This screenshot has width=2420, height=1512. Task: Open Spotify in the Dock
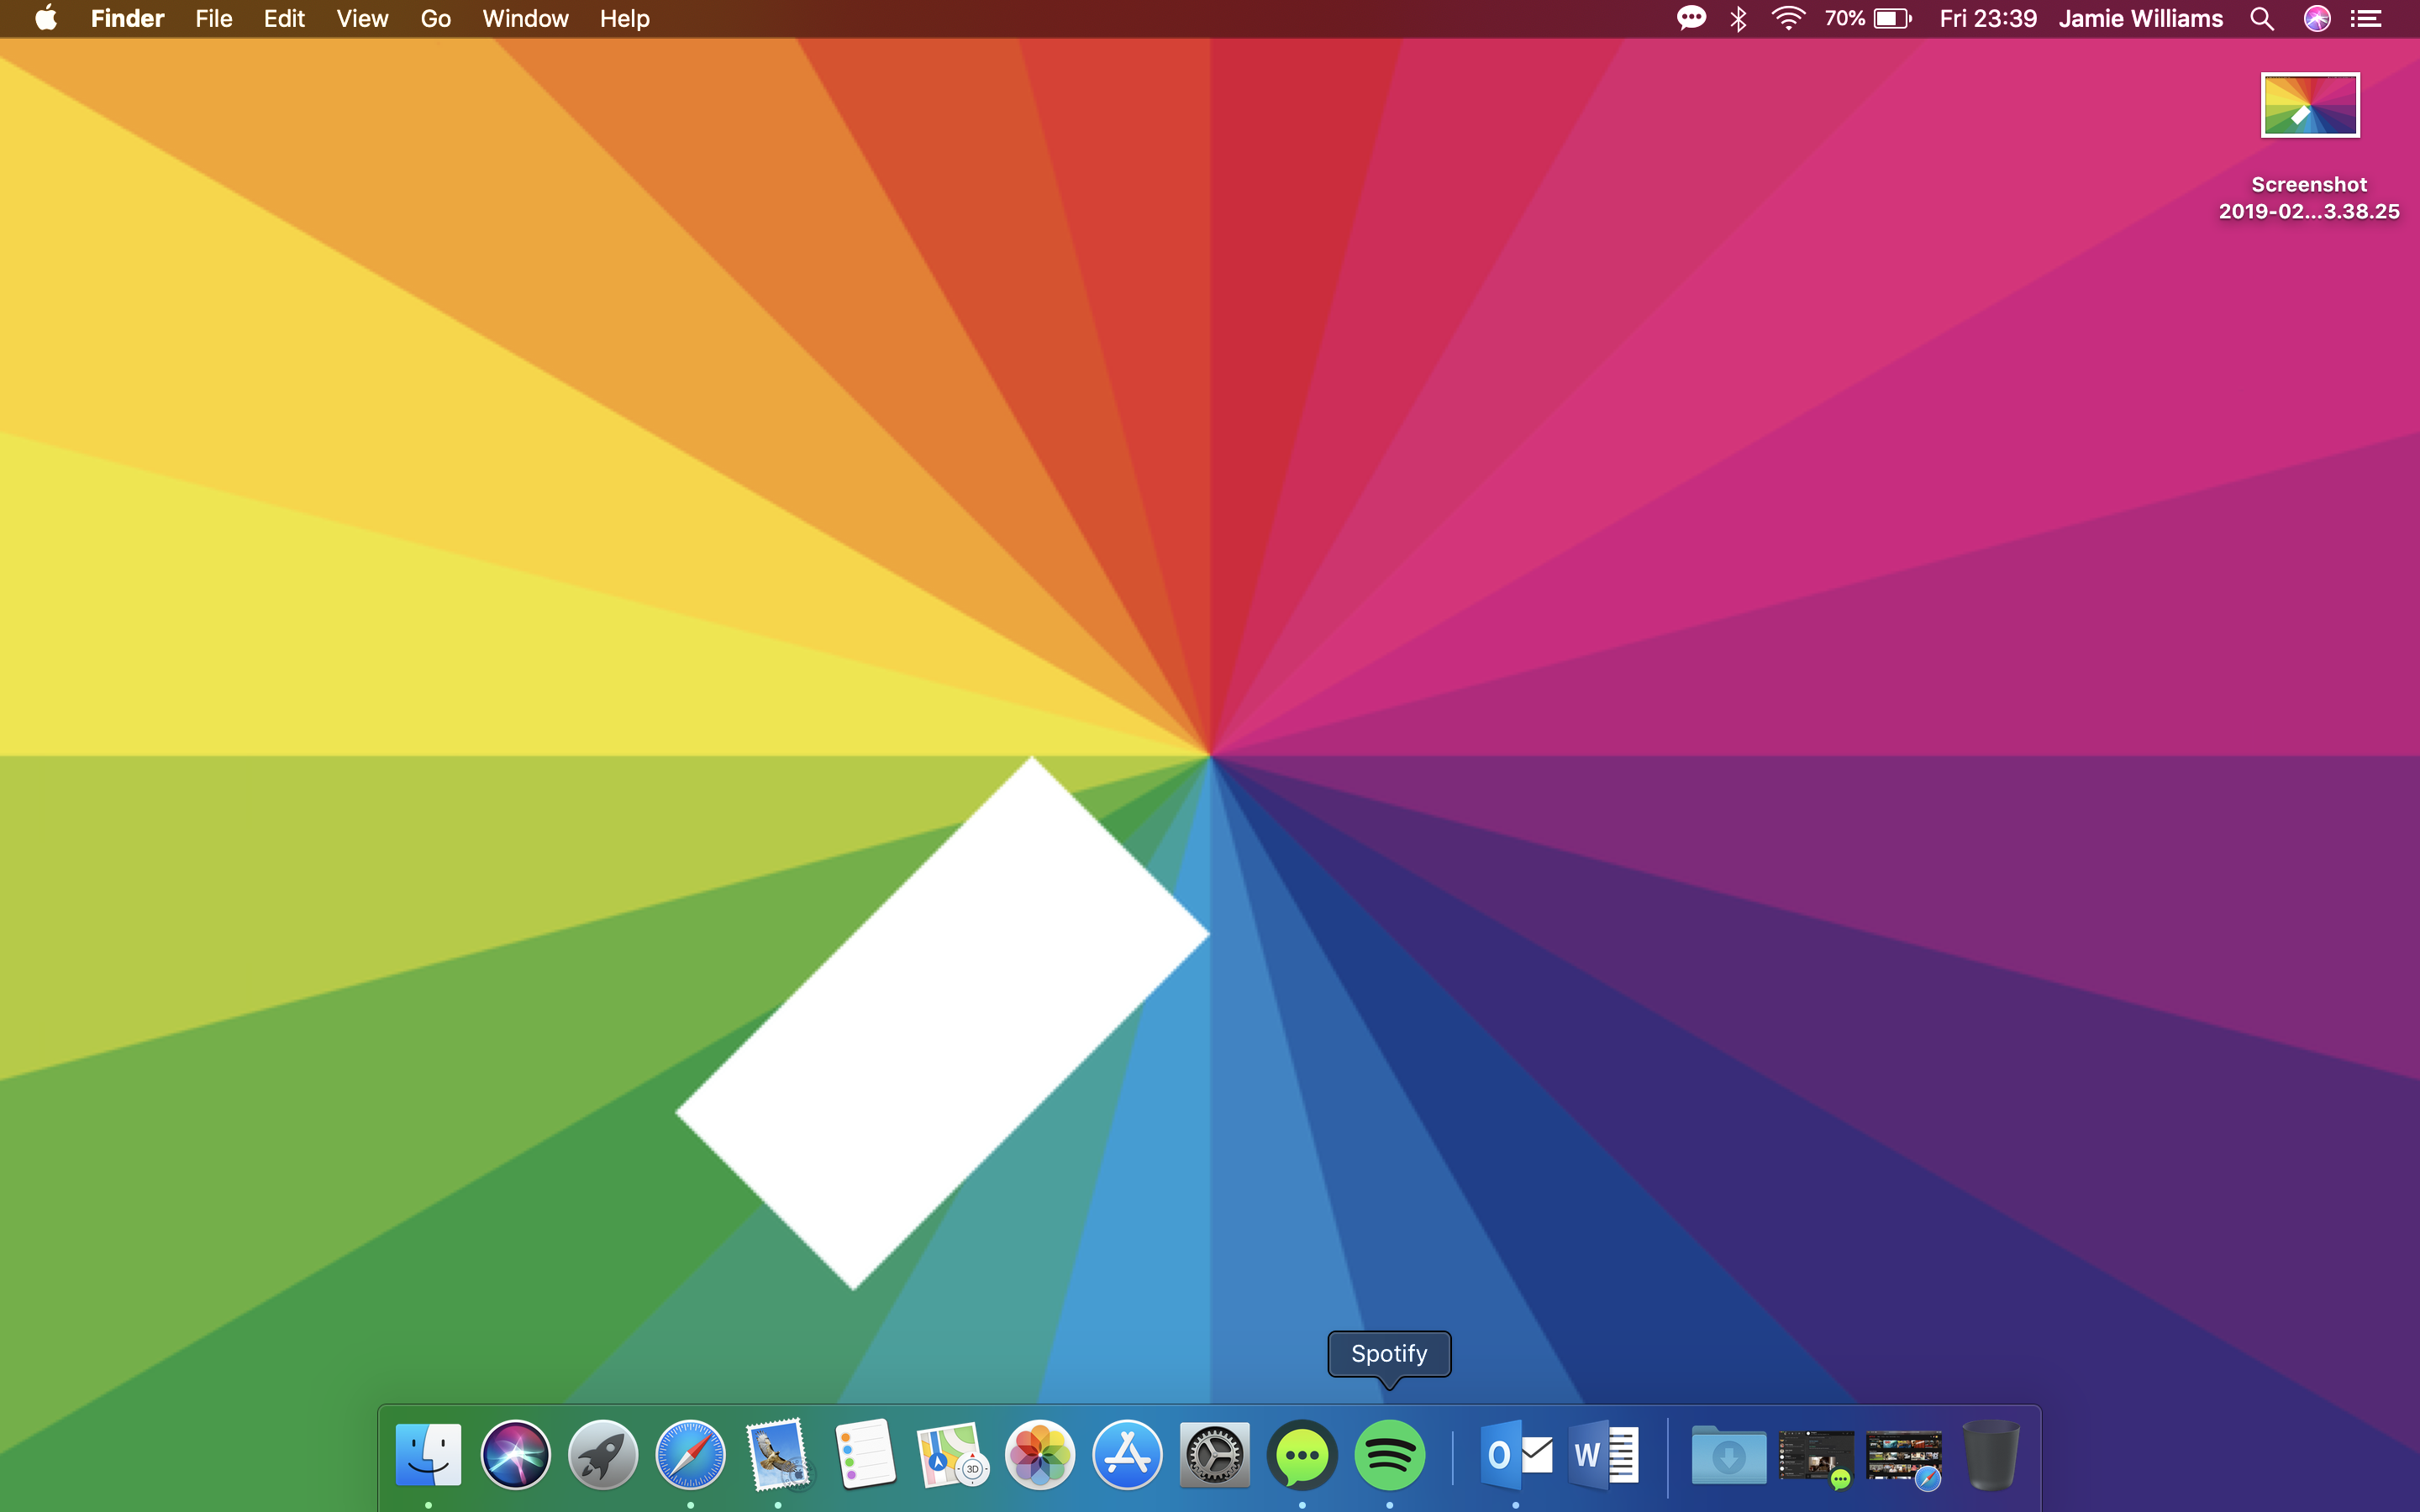pyautogui.click(x=1389, y=1454)
